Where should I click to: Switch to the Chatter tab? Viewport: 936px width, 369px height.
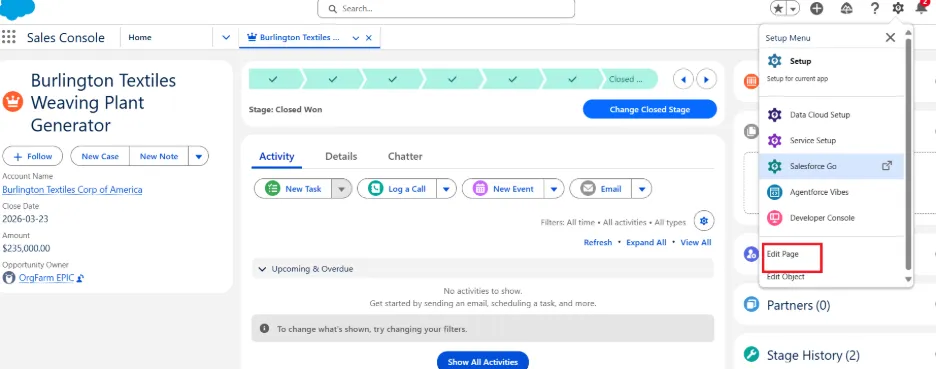(405, 156)
